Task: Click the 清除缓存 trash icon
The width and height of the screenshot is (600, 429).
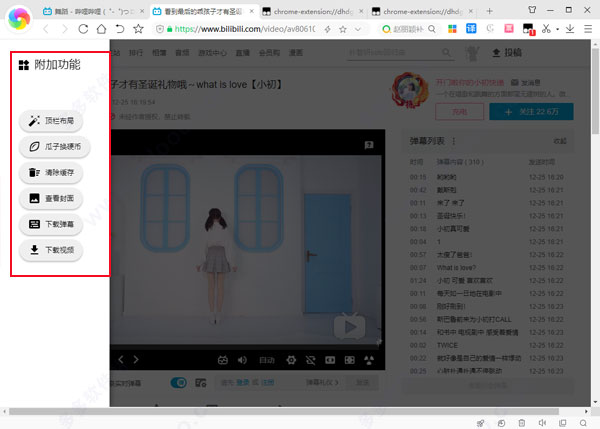Action: [37, 173]
